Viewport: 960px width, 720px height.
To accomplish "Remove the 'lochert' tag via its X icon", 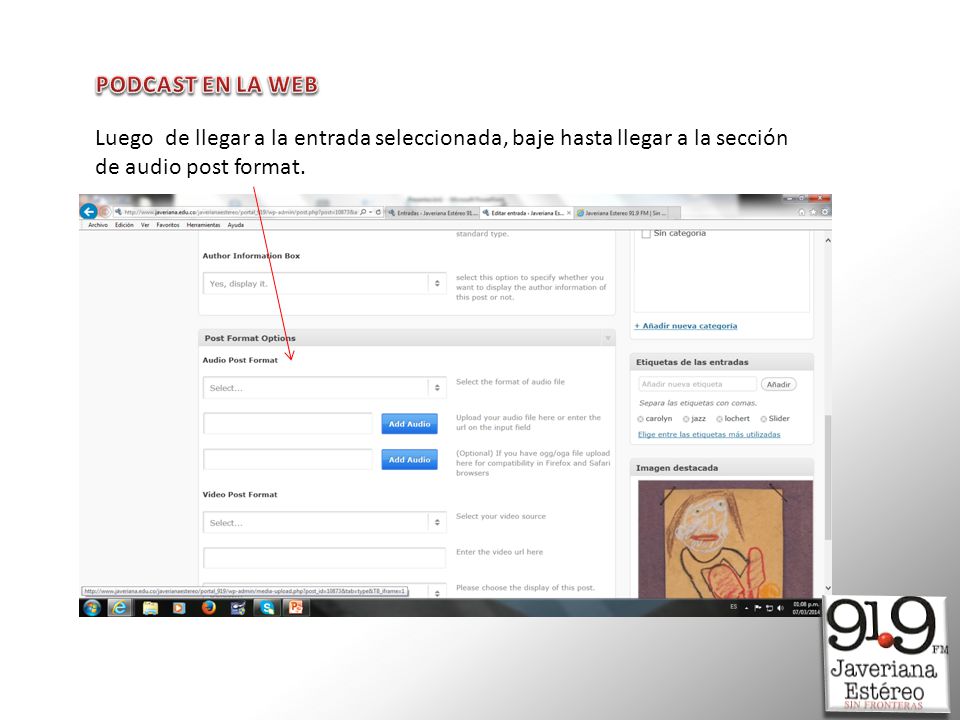I will 719,419.
